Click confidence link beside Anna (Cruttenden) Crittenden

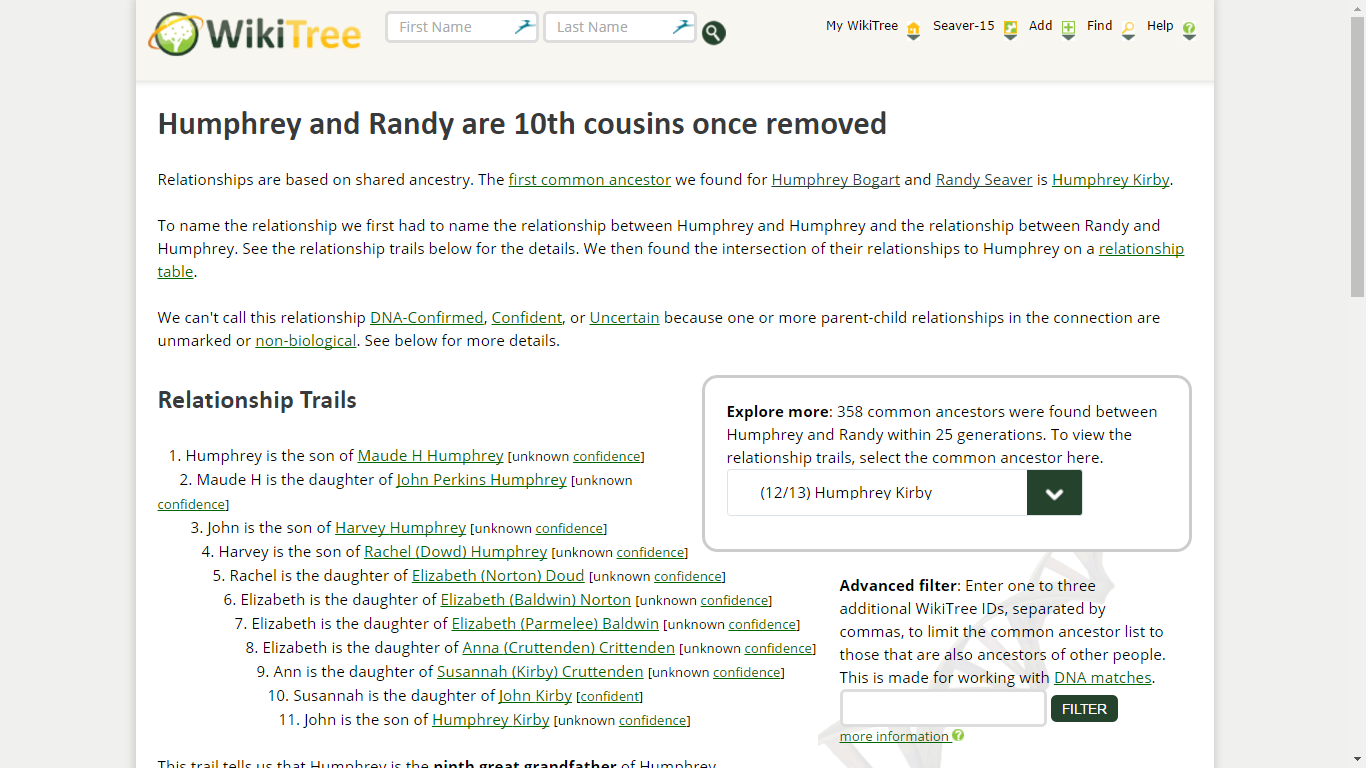point(778,649)
